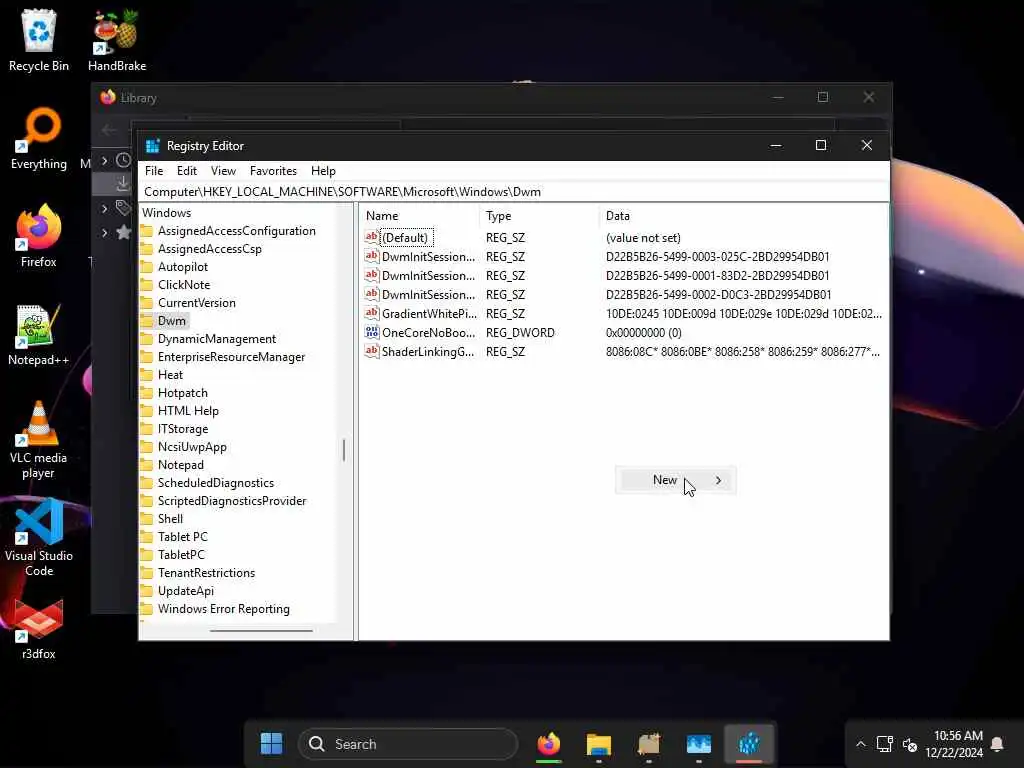The image size is (1024, 768).
Task: Click the tree pane horizontal scrollbar
Action: click(261, 631)
